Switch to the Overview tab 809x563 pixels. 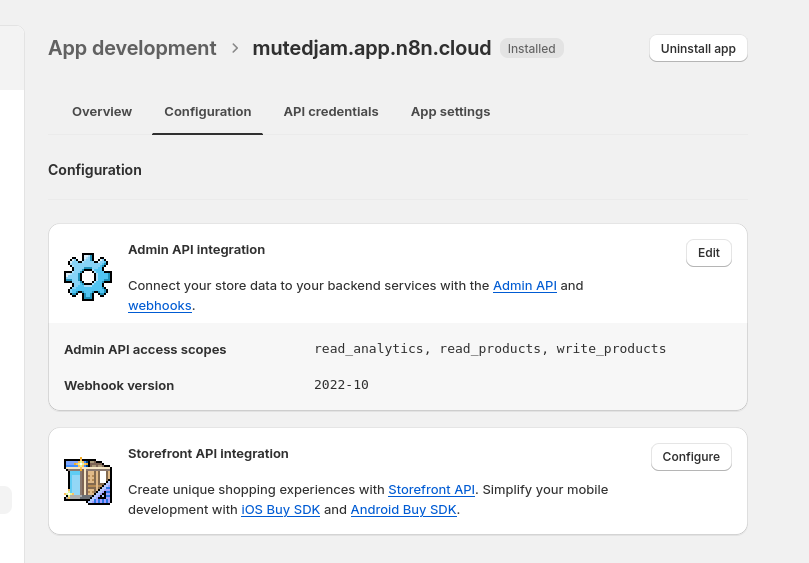tap(102, 112)
